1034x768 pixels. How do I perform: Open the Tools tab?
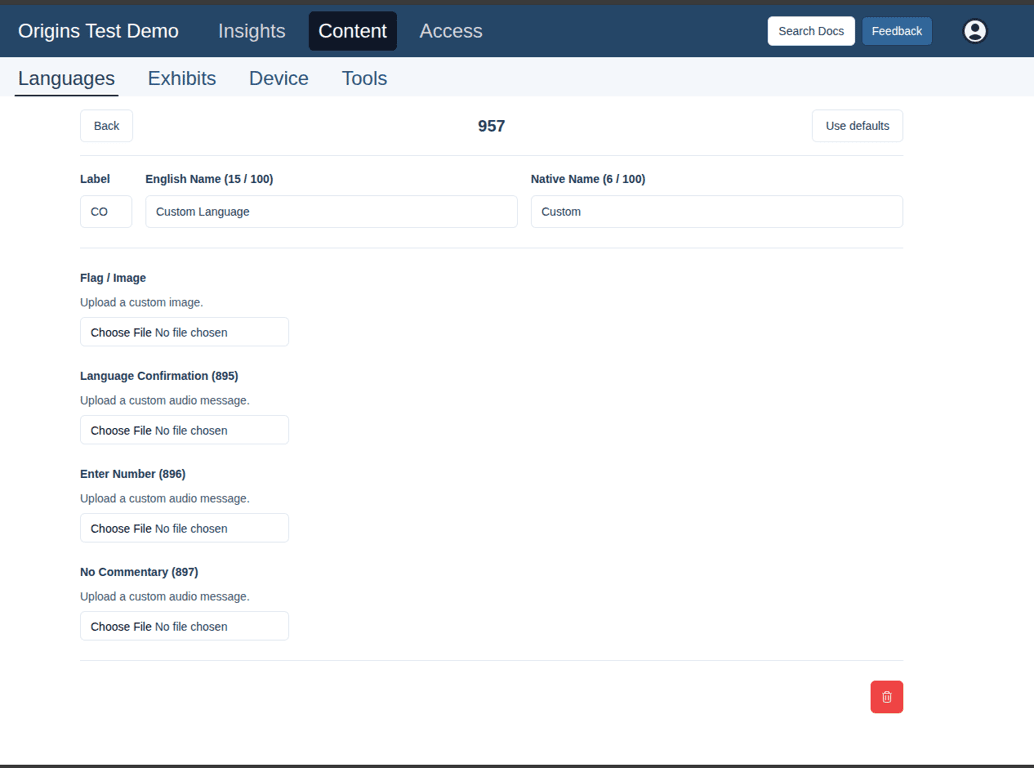pos(364,78)
